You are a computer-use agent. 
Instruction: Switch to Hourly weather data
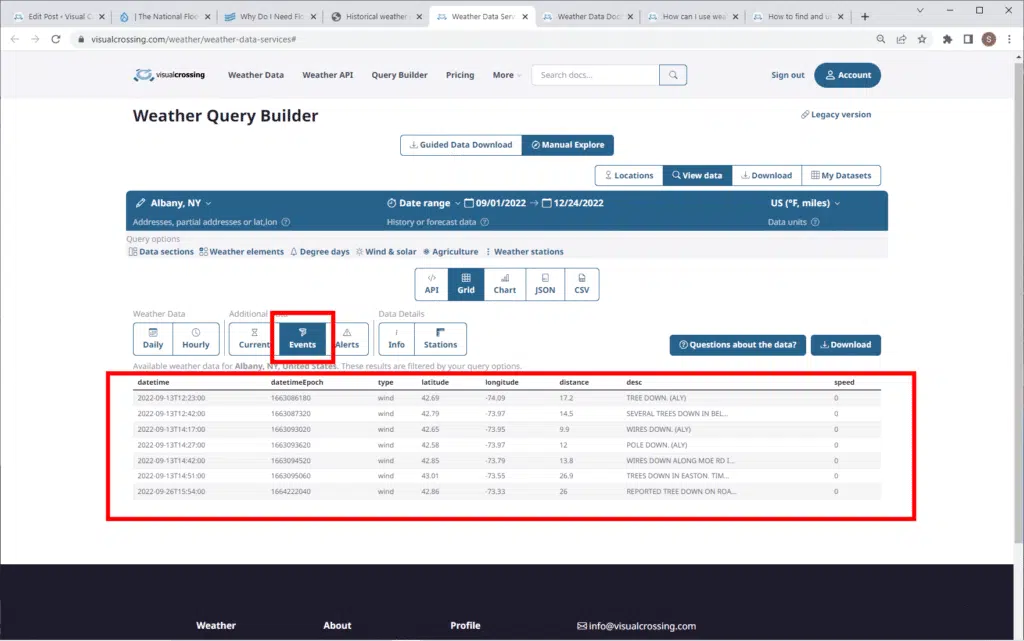[x=196, y=339]
